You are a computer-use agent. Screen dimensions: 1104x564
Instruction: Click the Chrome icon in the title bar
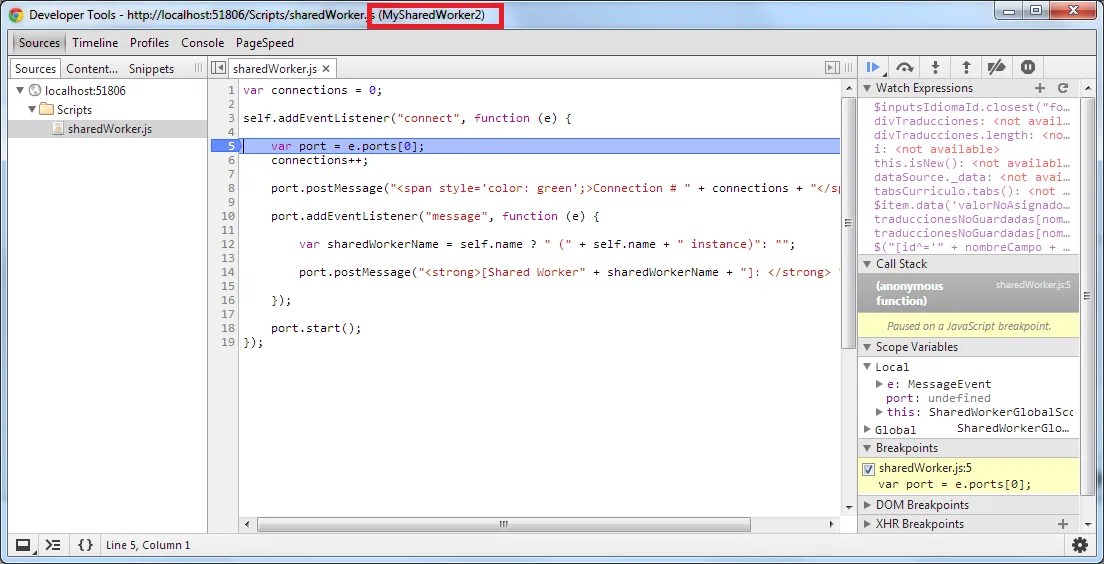point(15,14)
